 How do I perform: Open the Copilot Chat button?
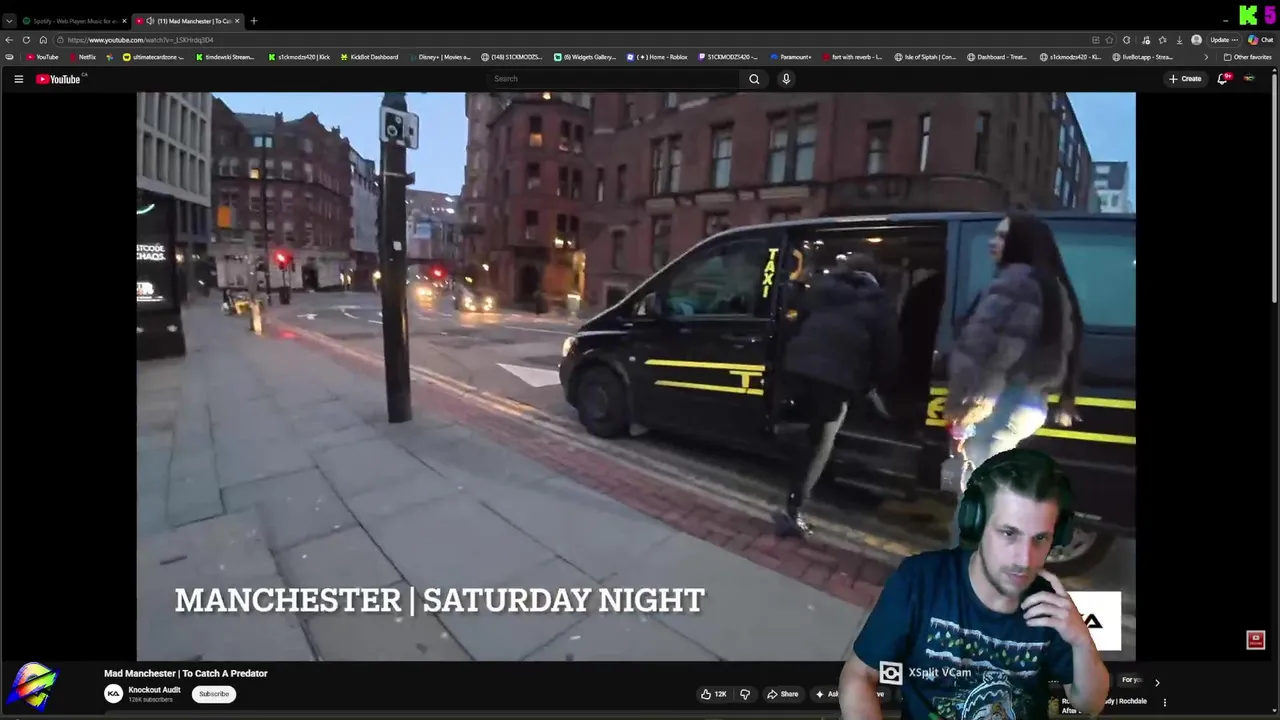pos(1260,40)
